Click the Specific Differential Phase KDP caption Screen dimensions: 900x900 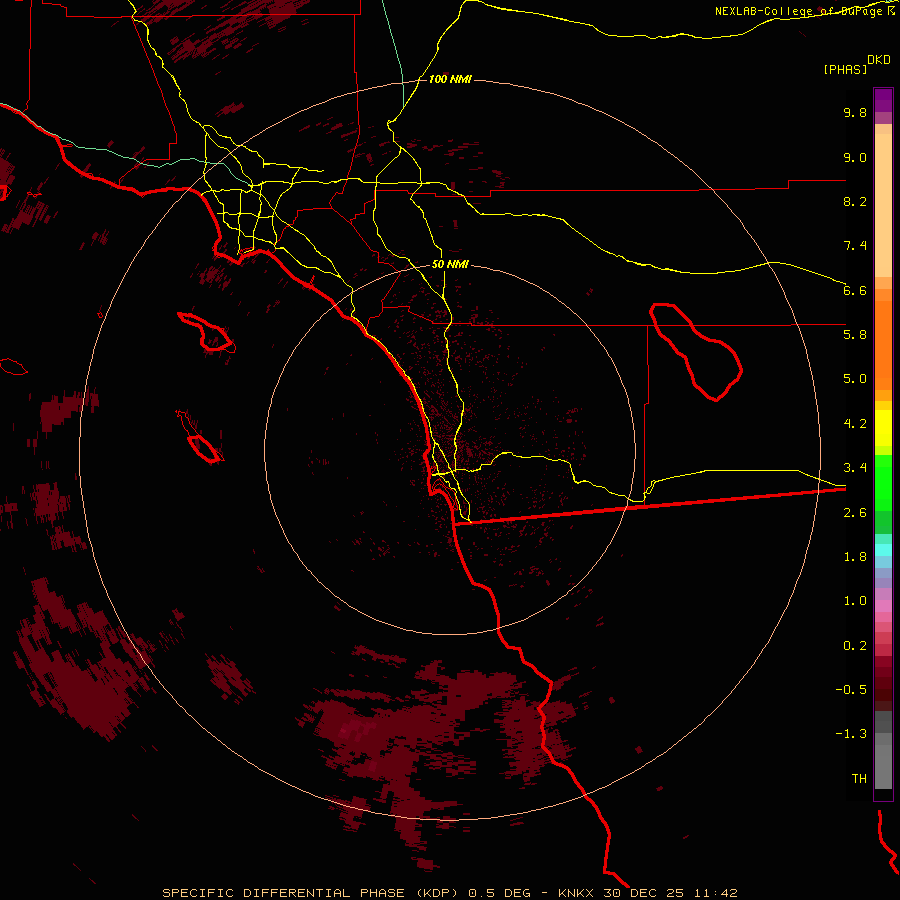[x=449, y=893]
